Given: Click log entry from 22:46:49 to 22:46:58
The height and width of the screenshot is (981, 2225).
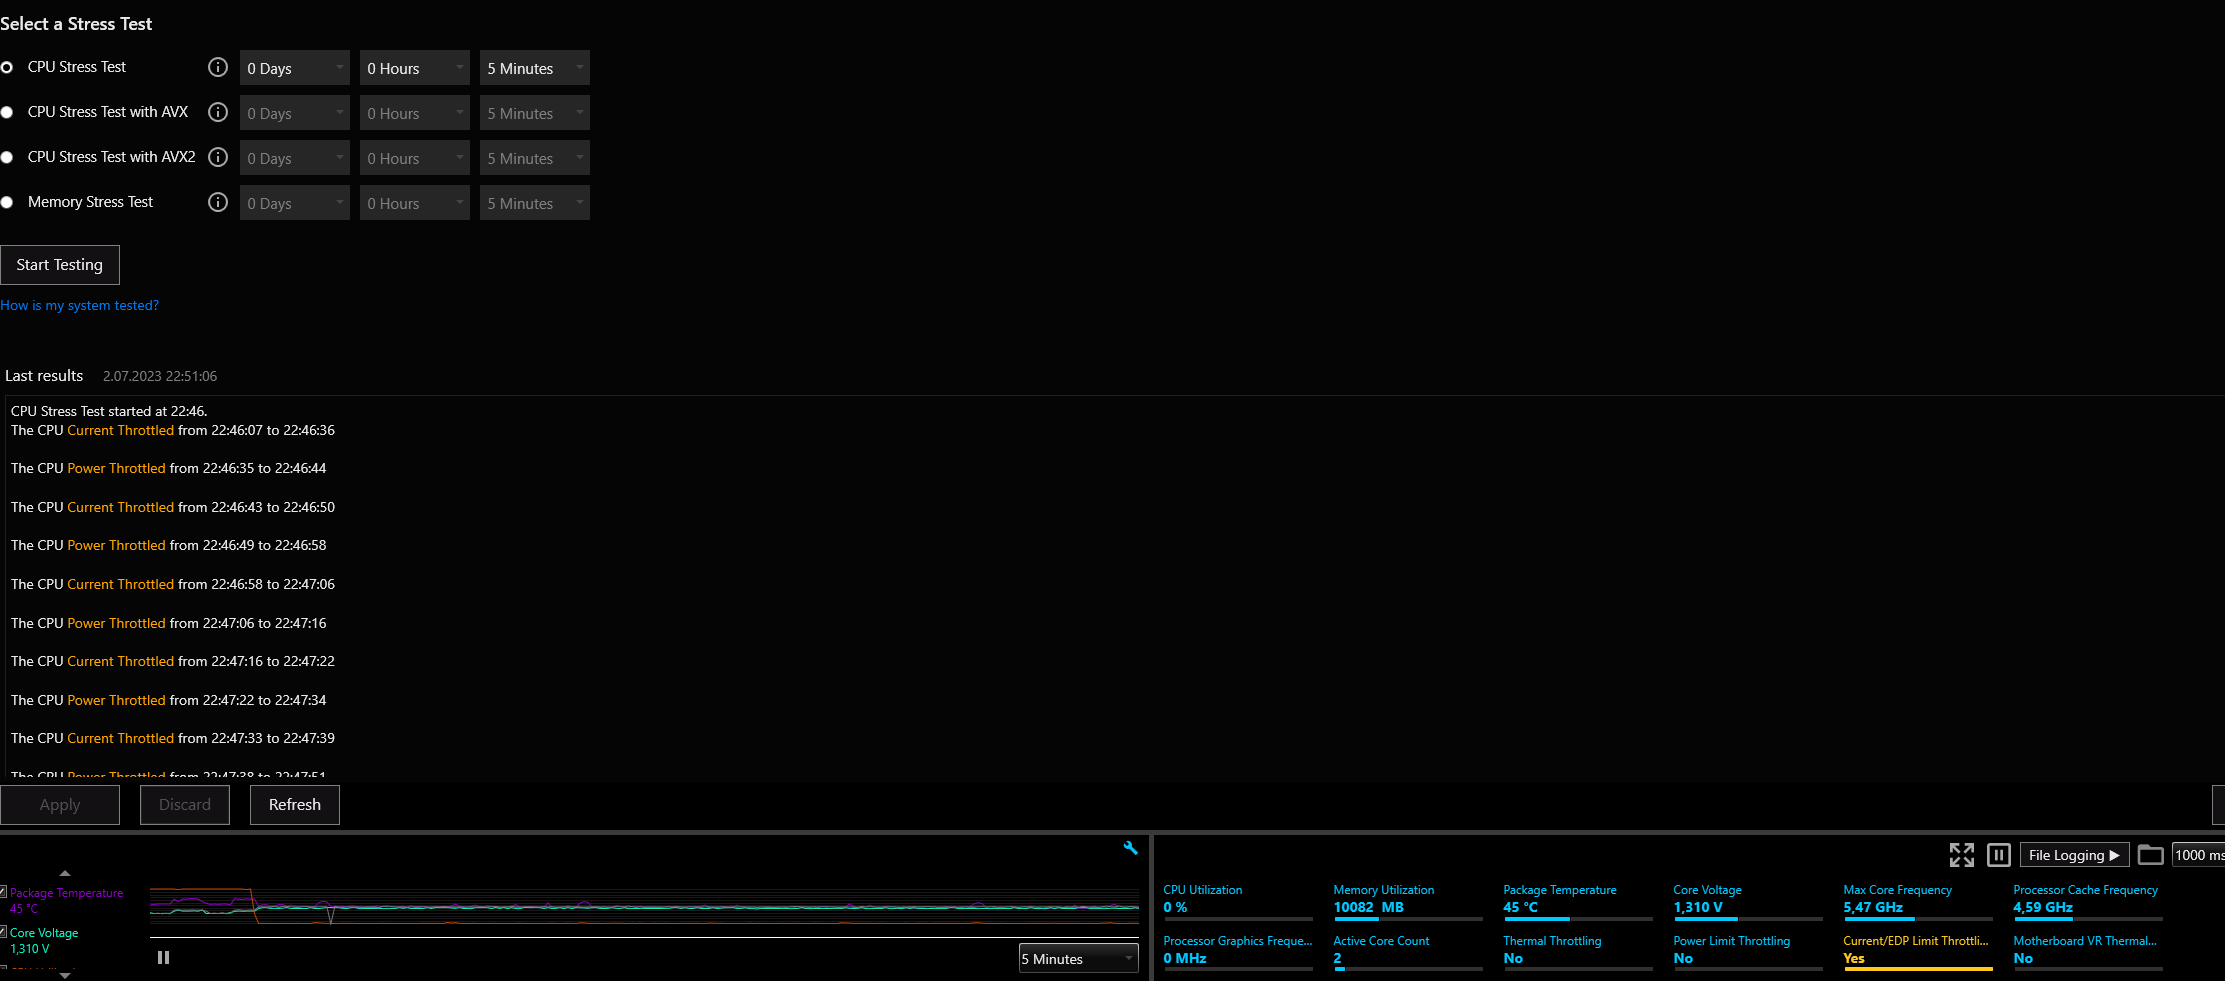Looking at the screenshot, I should (x=169, y=545).
